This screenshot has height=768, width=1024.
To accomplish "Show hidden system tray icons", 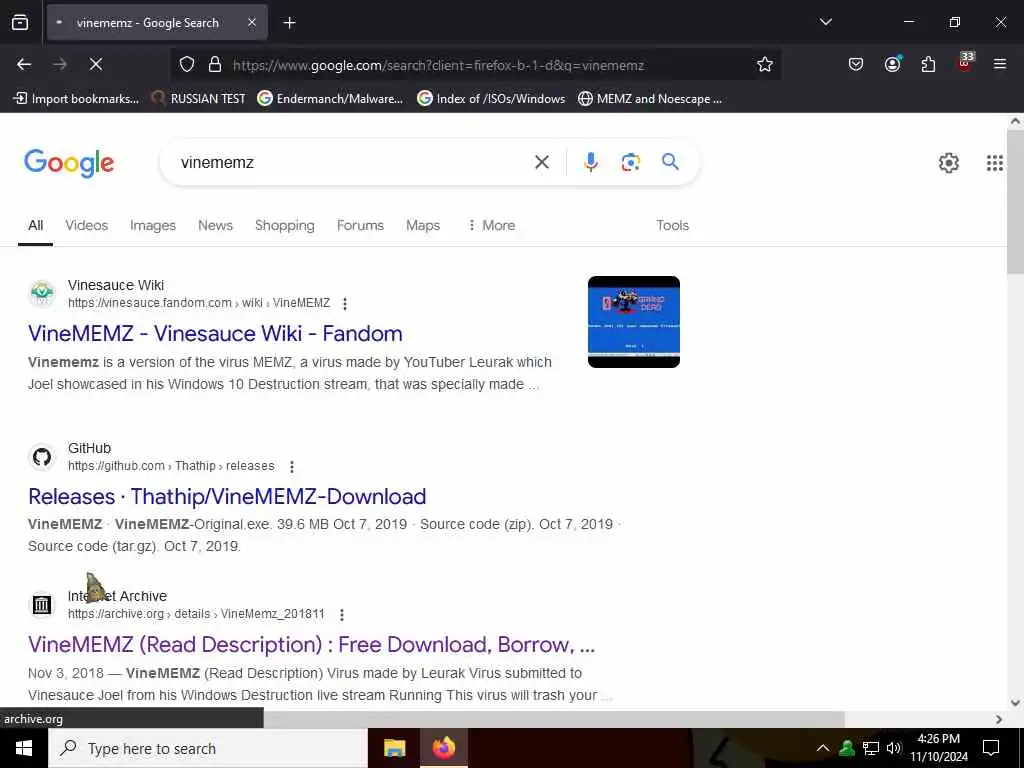I will click(x=823, y=748).
